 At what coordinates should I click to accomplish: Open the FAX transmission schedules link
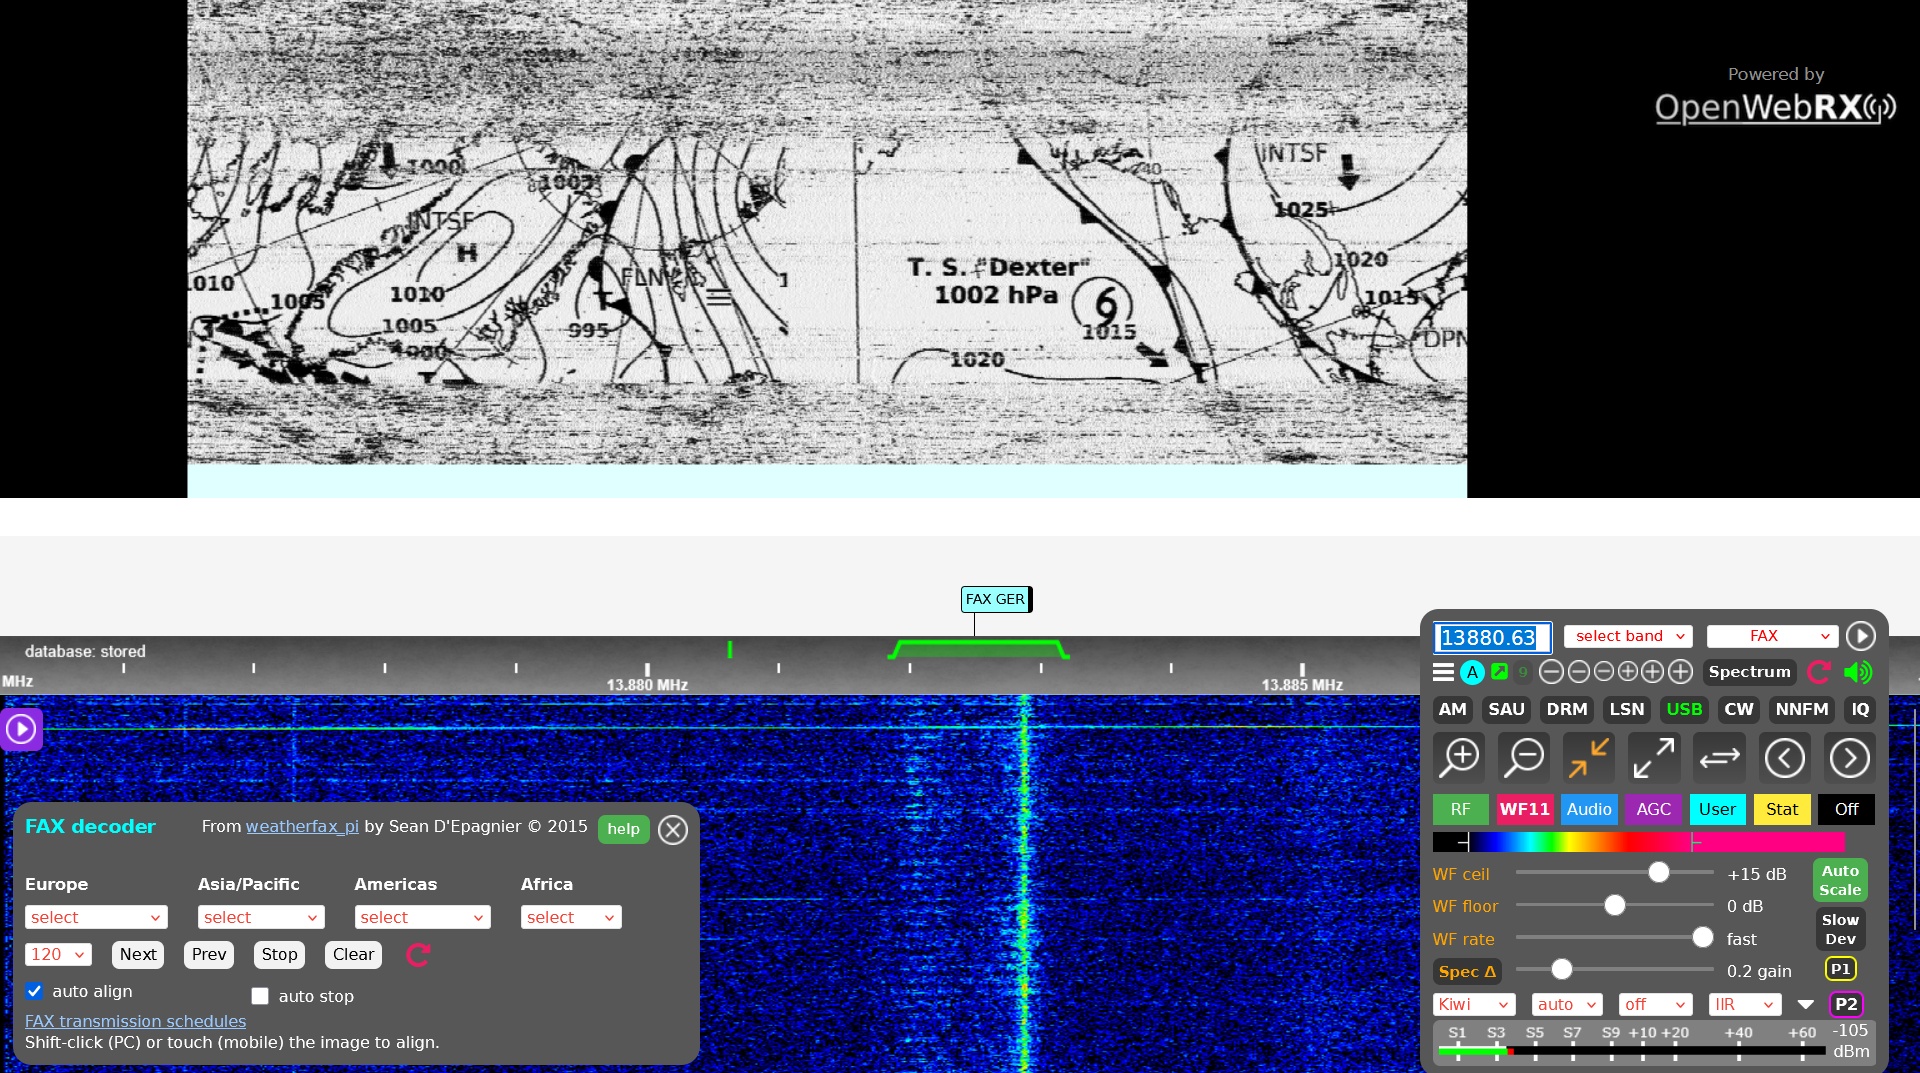(x=135, y=1020)
